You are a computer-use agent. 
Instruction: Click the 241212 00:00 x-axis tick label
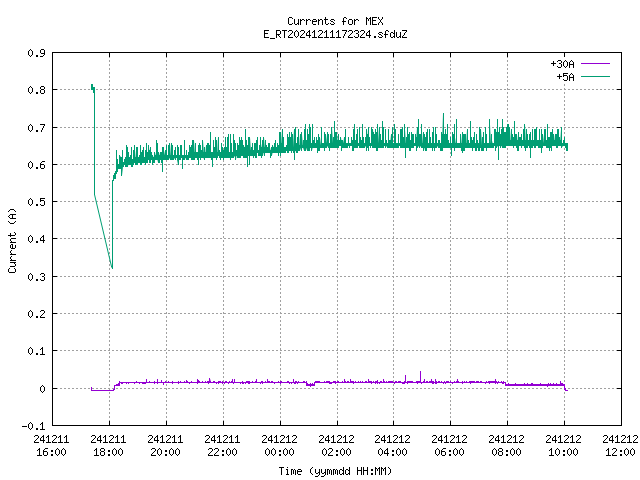coord(280,446)
